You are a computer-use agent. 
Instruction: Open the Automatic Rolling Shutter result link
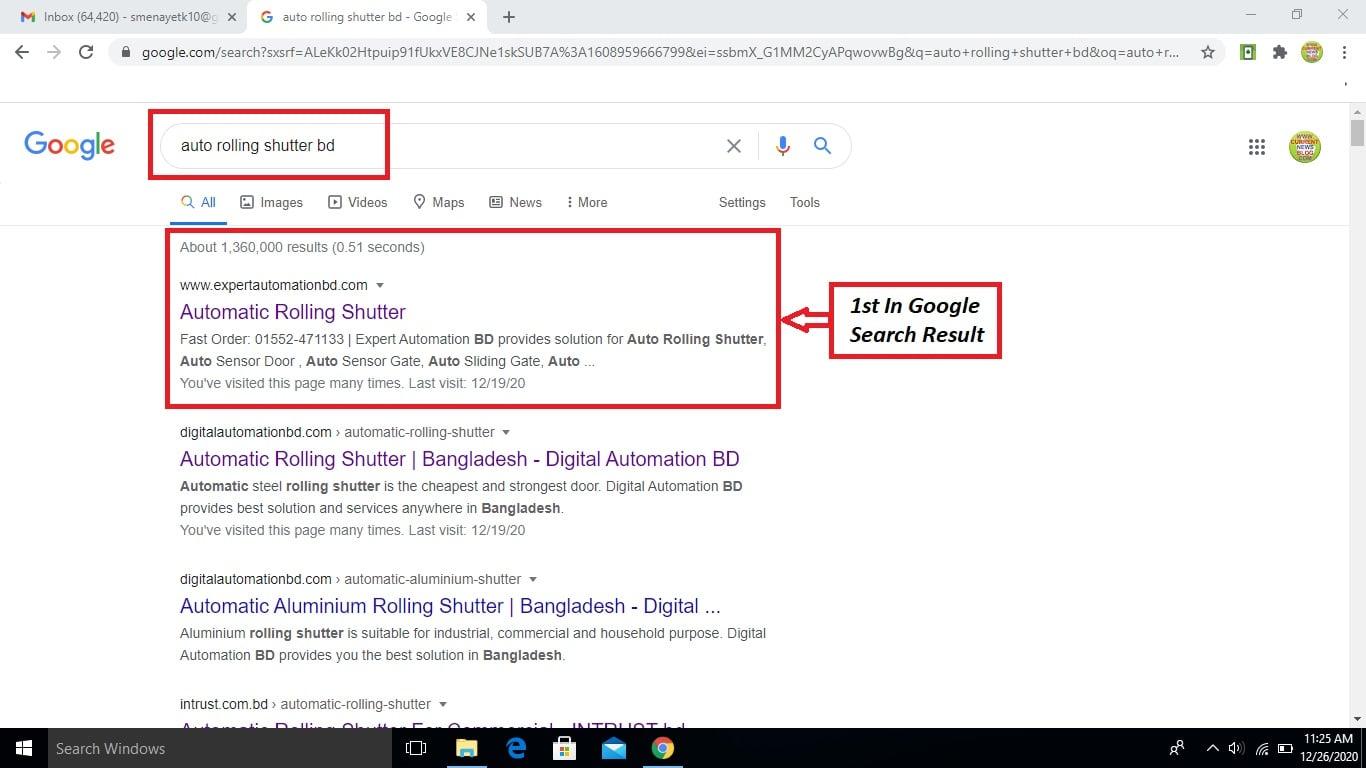click(x=292, y=312)
